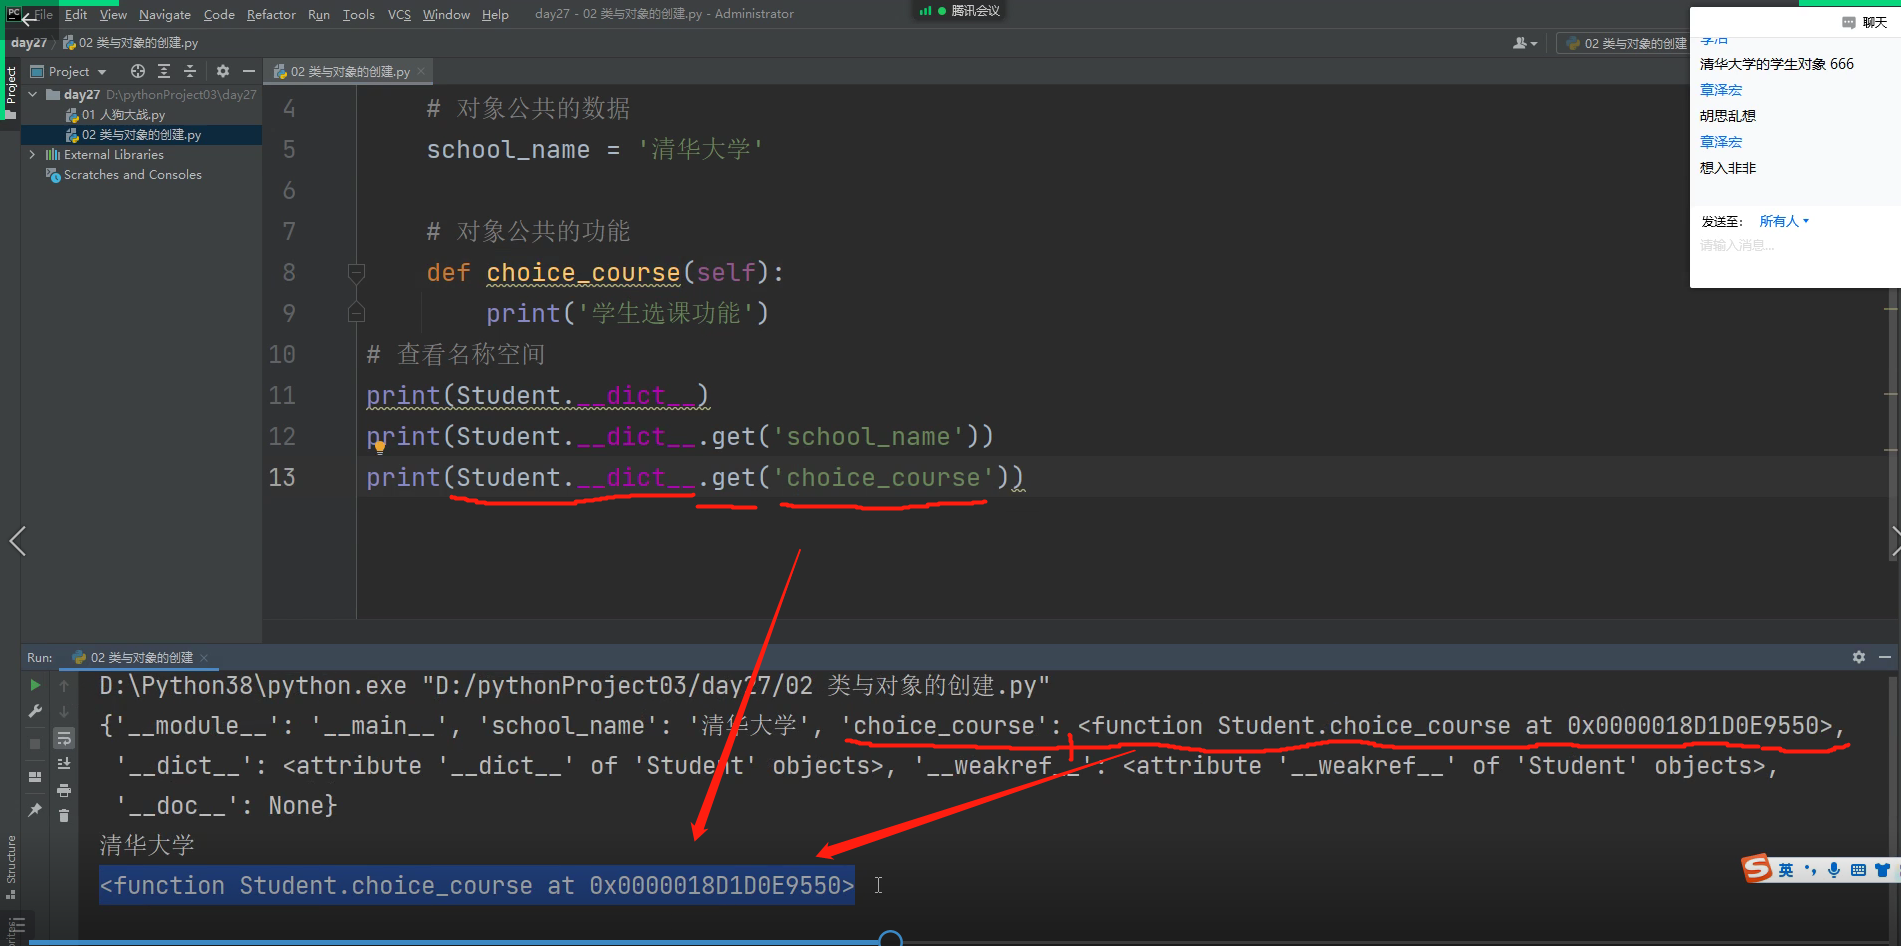This screenshot has height=946, width=1901.
Task: Open the Run menu
Action: [319, 14]
